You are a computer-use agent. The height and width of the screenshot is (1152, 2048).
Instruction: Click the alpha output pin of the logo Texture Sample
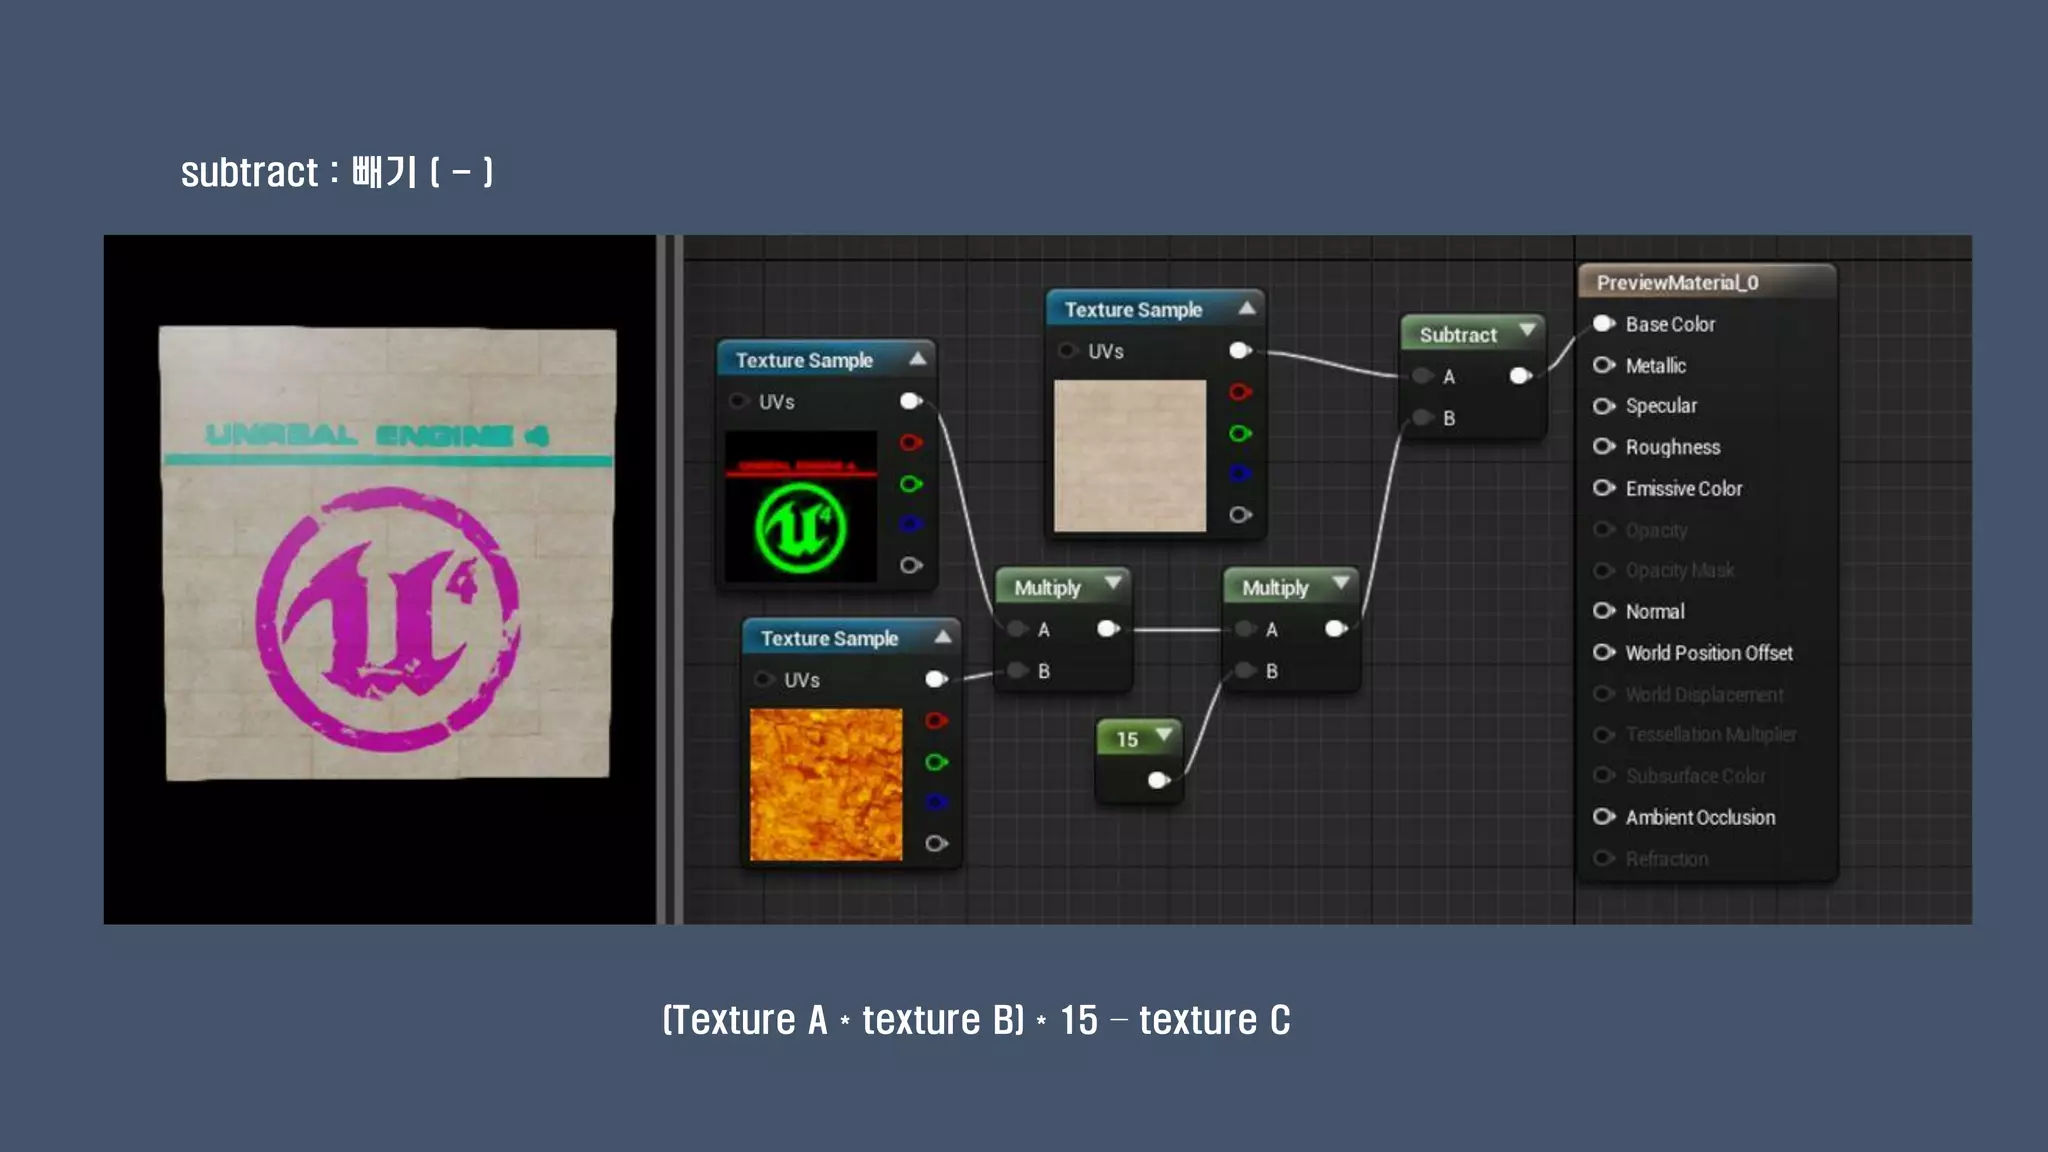point(911,565)
